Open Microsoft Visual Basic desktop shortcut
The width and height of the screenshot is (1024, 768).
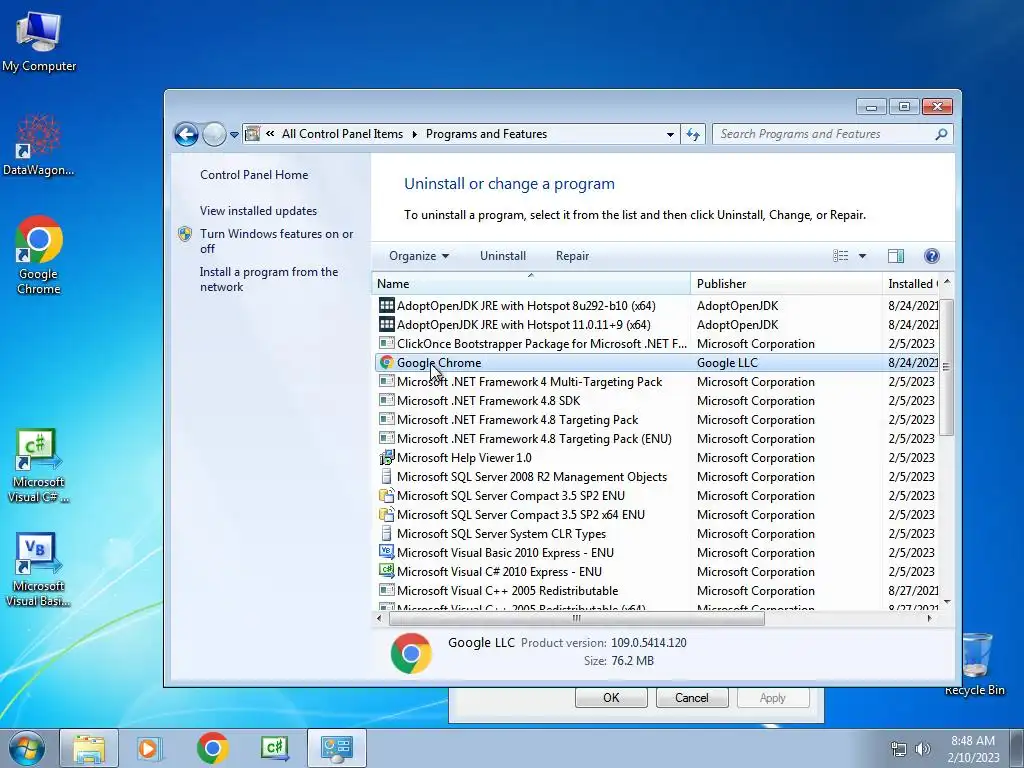pyautogui.click(x=39, y=569)
